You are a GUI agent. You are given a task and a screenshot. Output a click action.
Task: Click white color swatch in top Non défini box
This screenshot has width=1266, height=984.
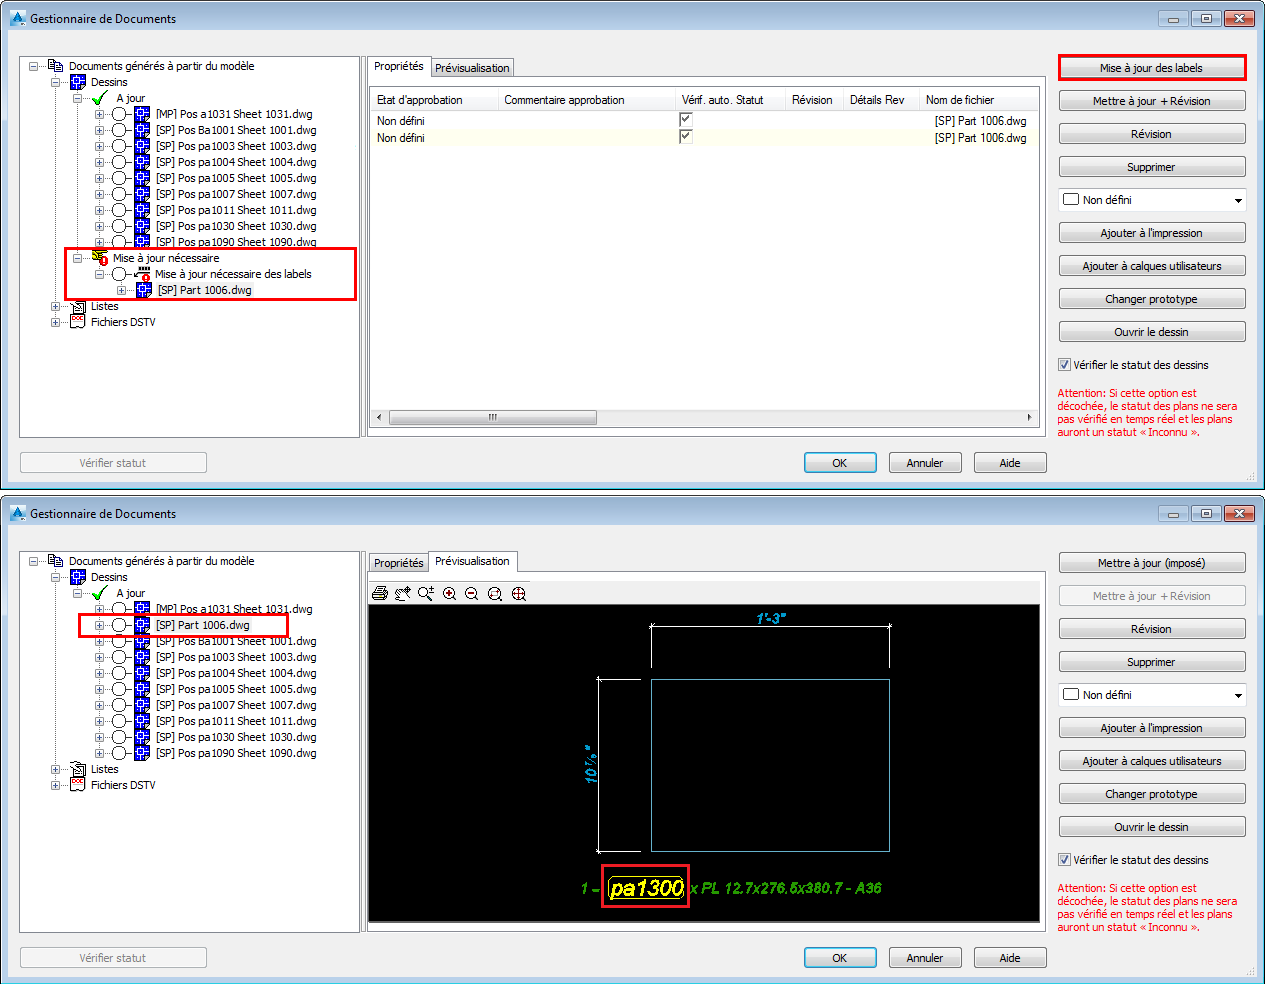1071,200
